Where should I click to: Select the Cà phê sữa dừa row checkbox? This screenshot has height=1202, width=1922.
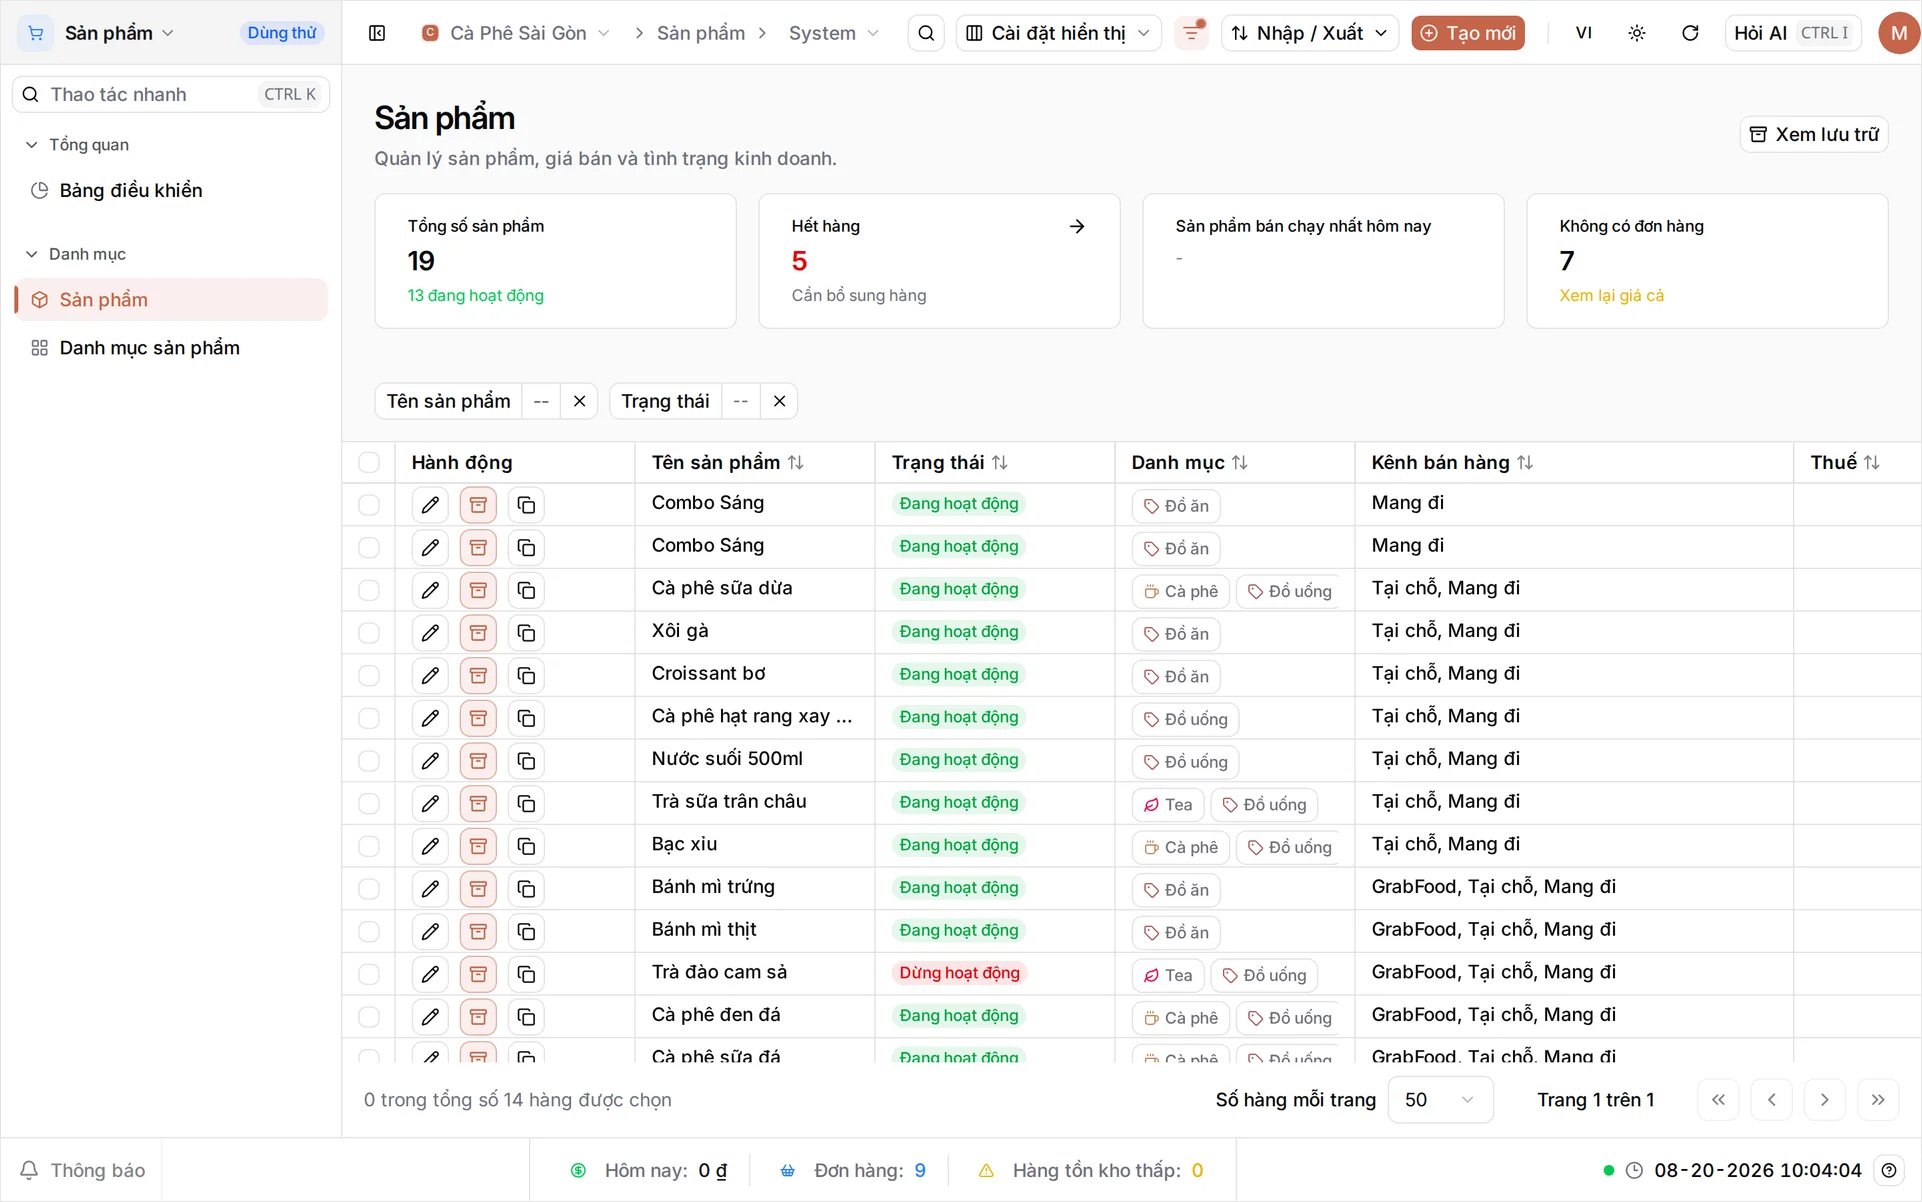[369, 590]
